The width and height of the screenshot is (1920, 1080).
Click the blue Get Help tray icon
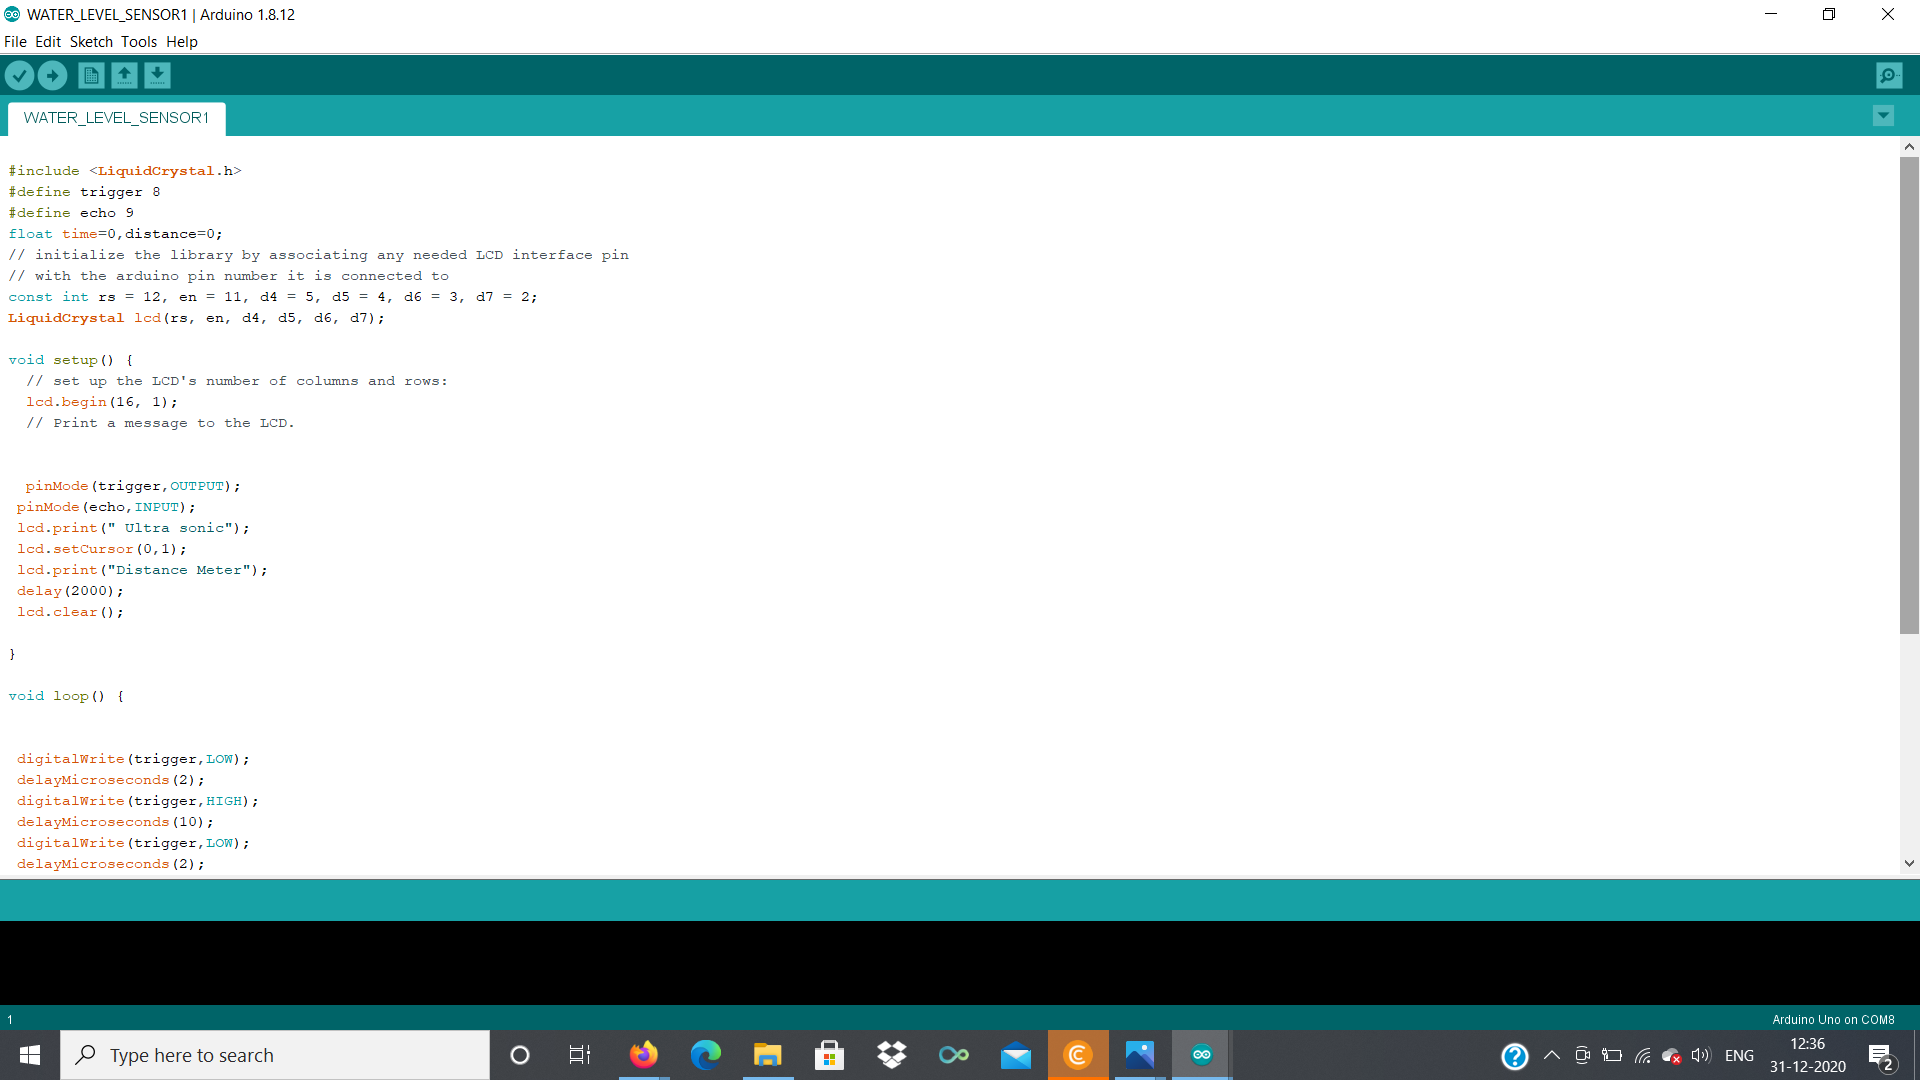(x=1514, y=1056)
